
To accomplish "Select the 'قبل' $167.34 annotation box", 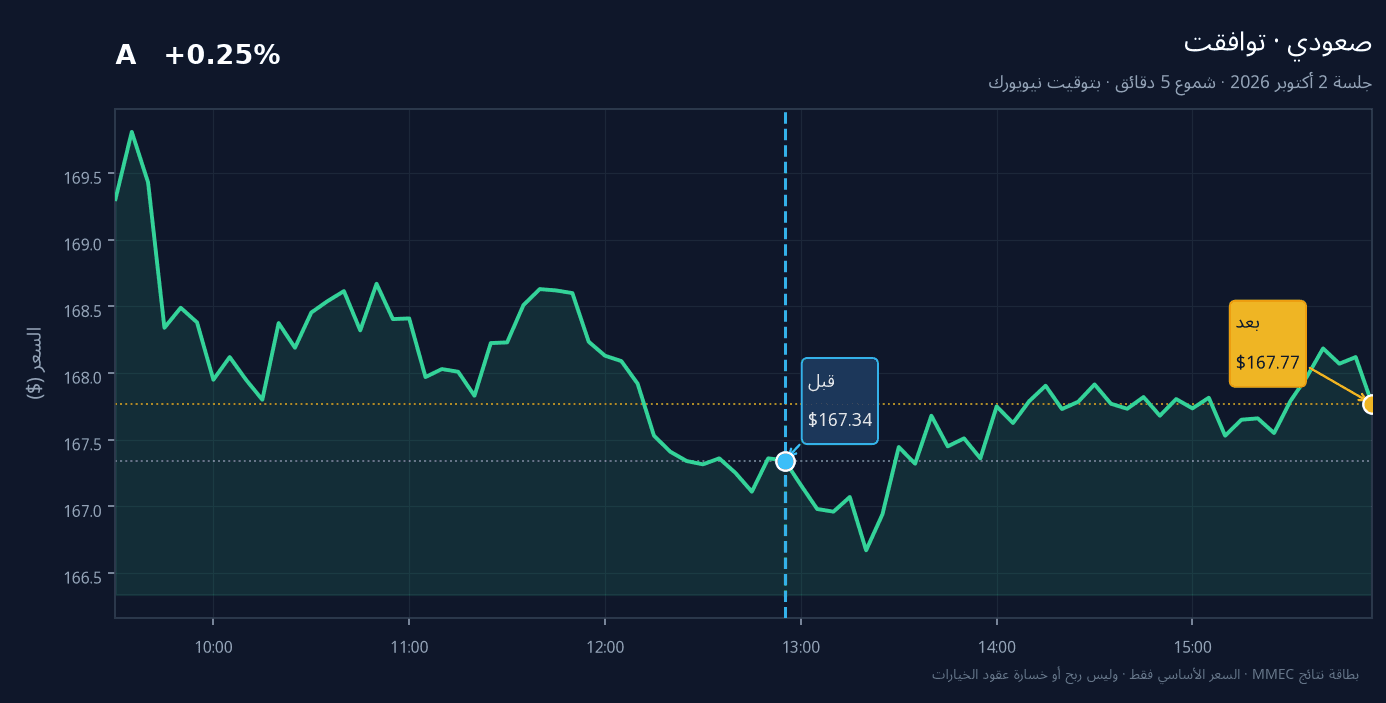I will coord(840,400).
